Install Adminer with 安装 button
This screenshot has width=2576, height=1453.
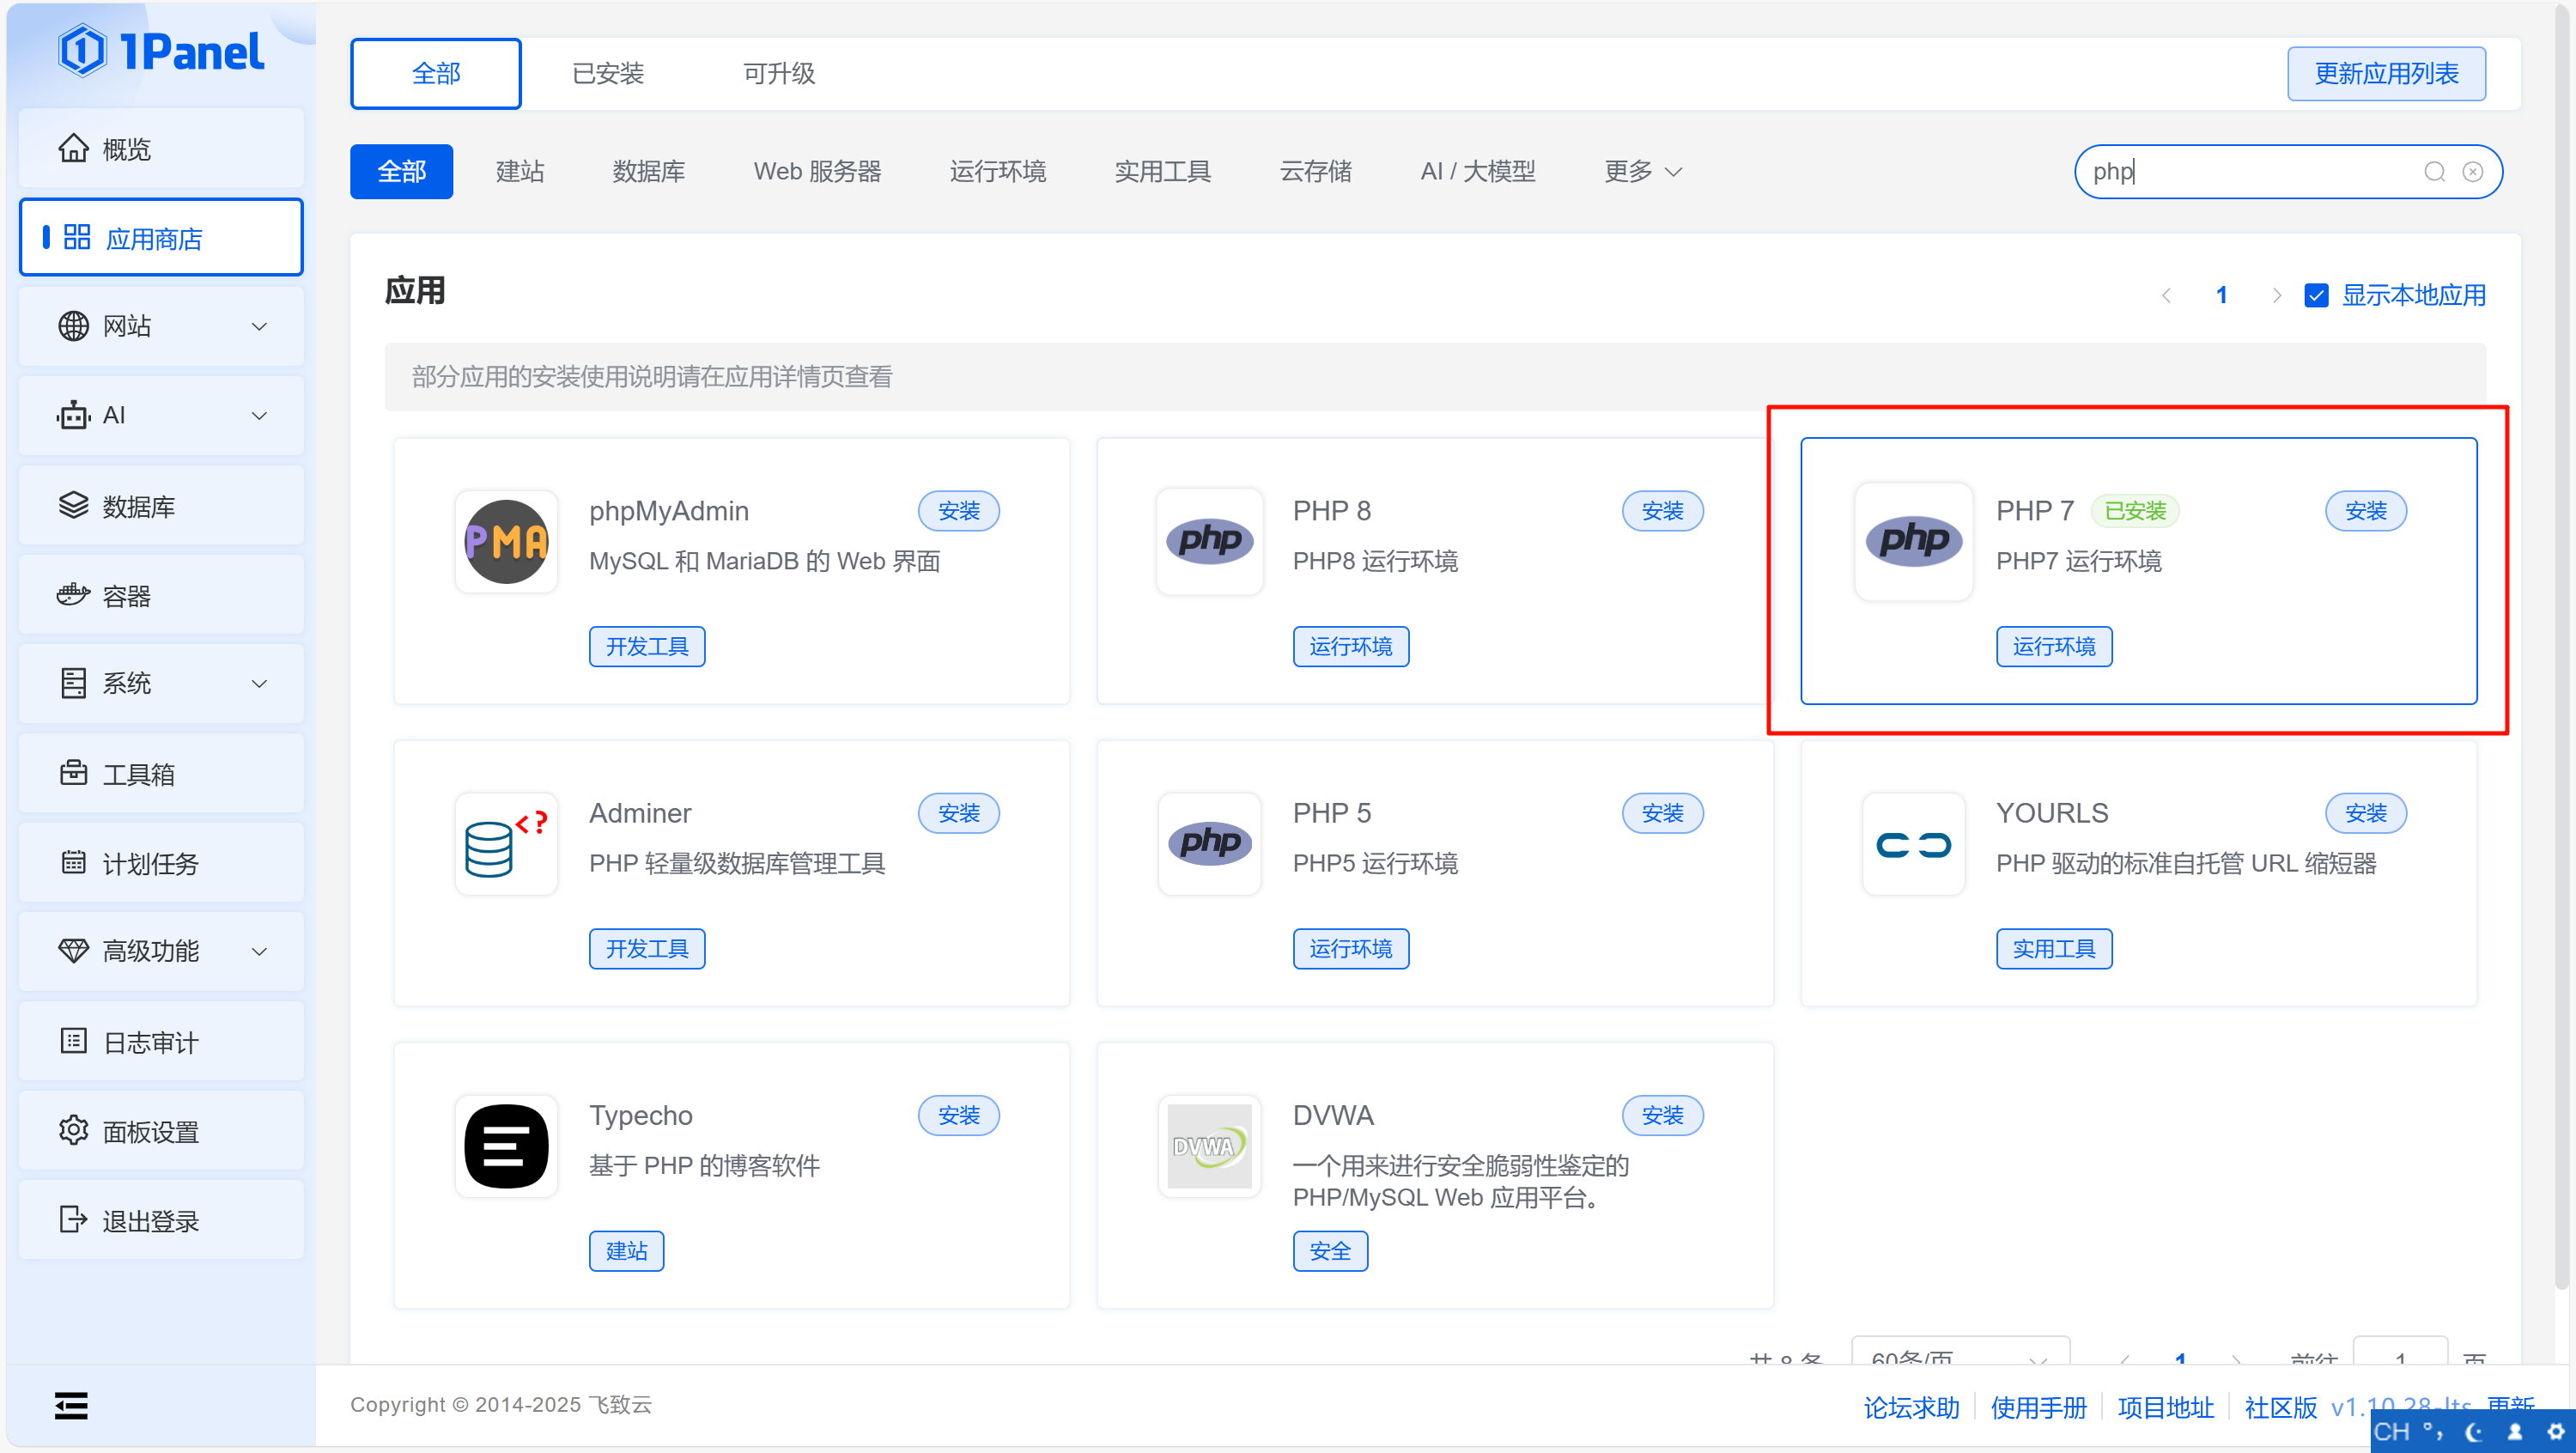tap(959, 813)
